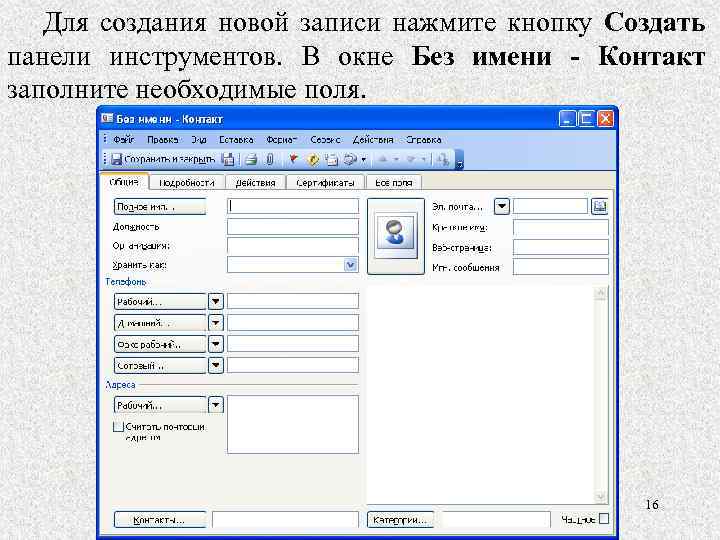720x540 pixels.
Task: Click the Организация input field
Action: point(293,245)
